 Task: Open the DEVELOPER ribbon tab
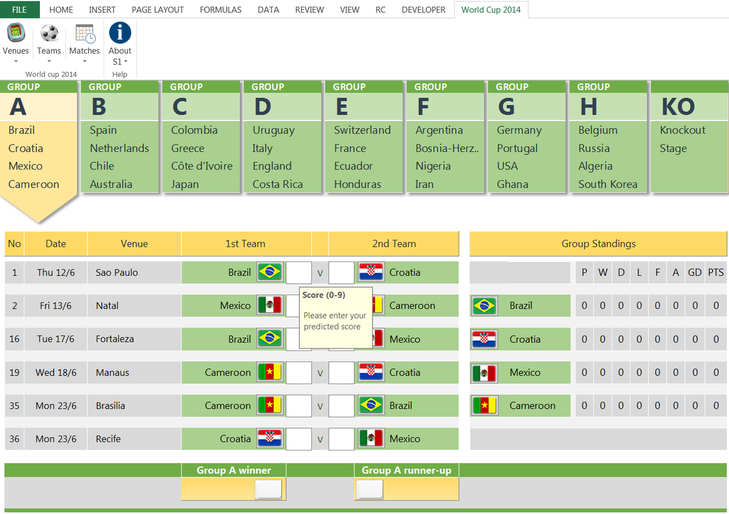pos(423,10)
